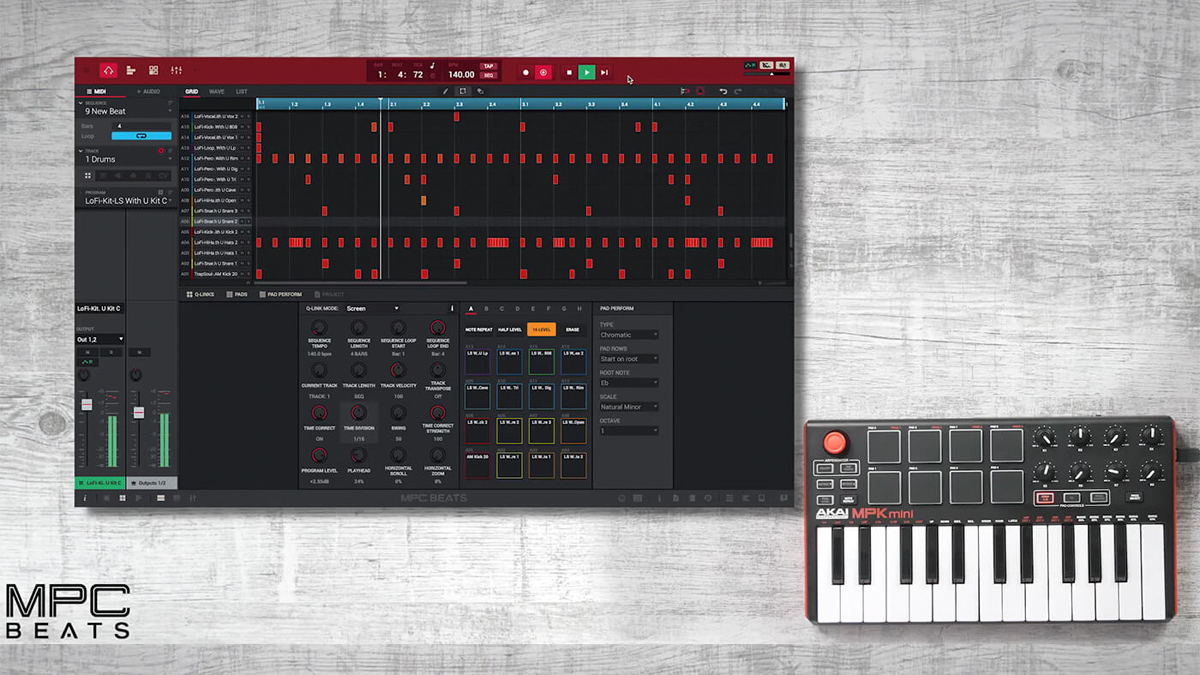The image size is (1200, 675).
Task: Select pad bank B
Action: 485,308
